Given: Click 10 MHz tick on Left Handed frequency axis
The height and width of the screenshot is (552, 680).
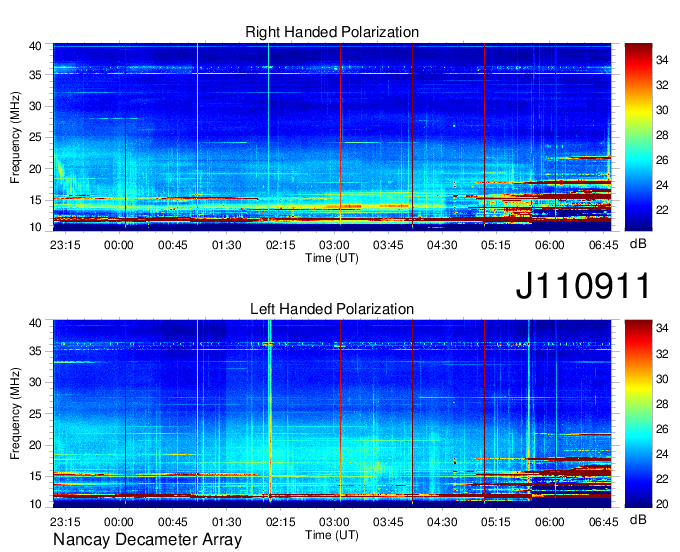Looking at the screenshot, I should coord(35,504).
